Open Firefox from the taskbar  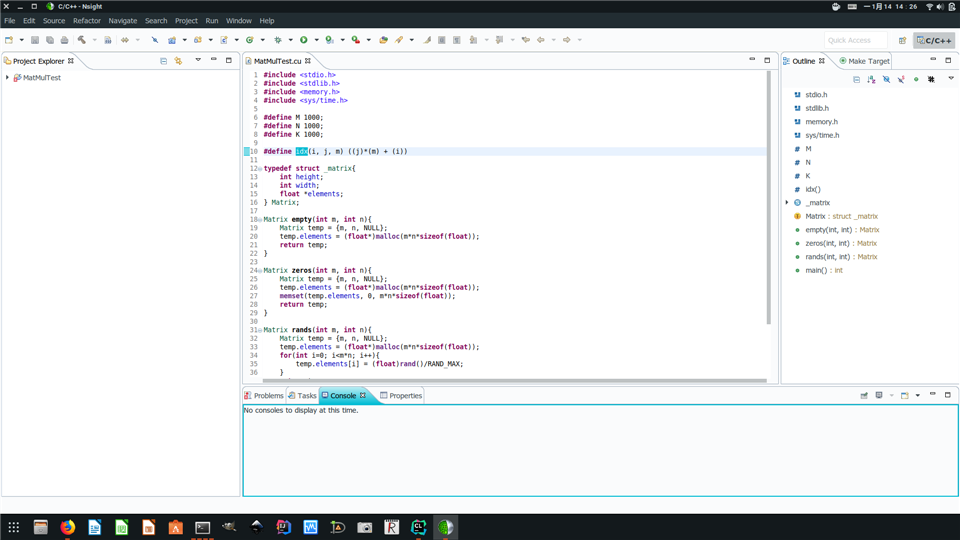[68, 527]
